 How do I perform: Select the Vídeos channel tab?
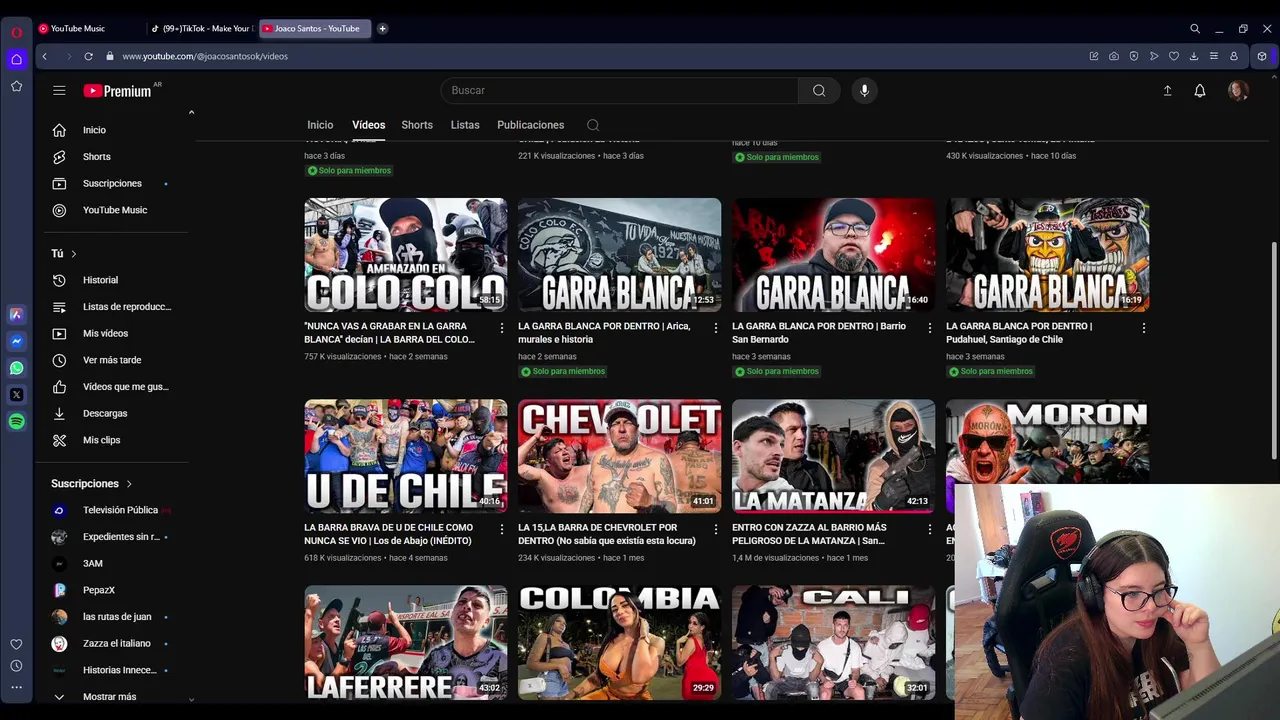click(368, 125)
